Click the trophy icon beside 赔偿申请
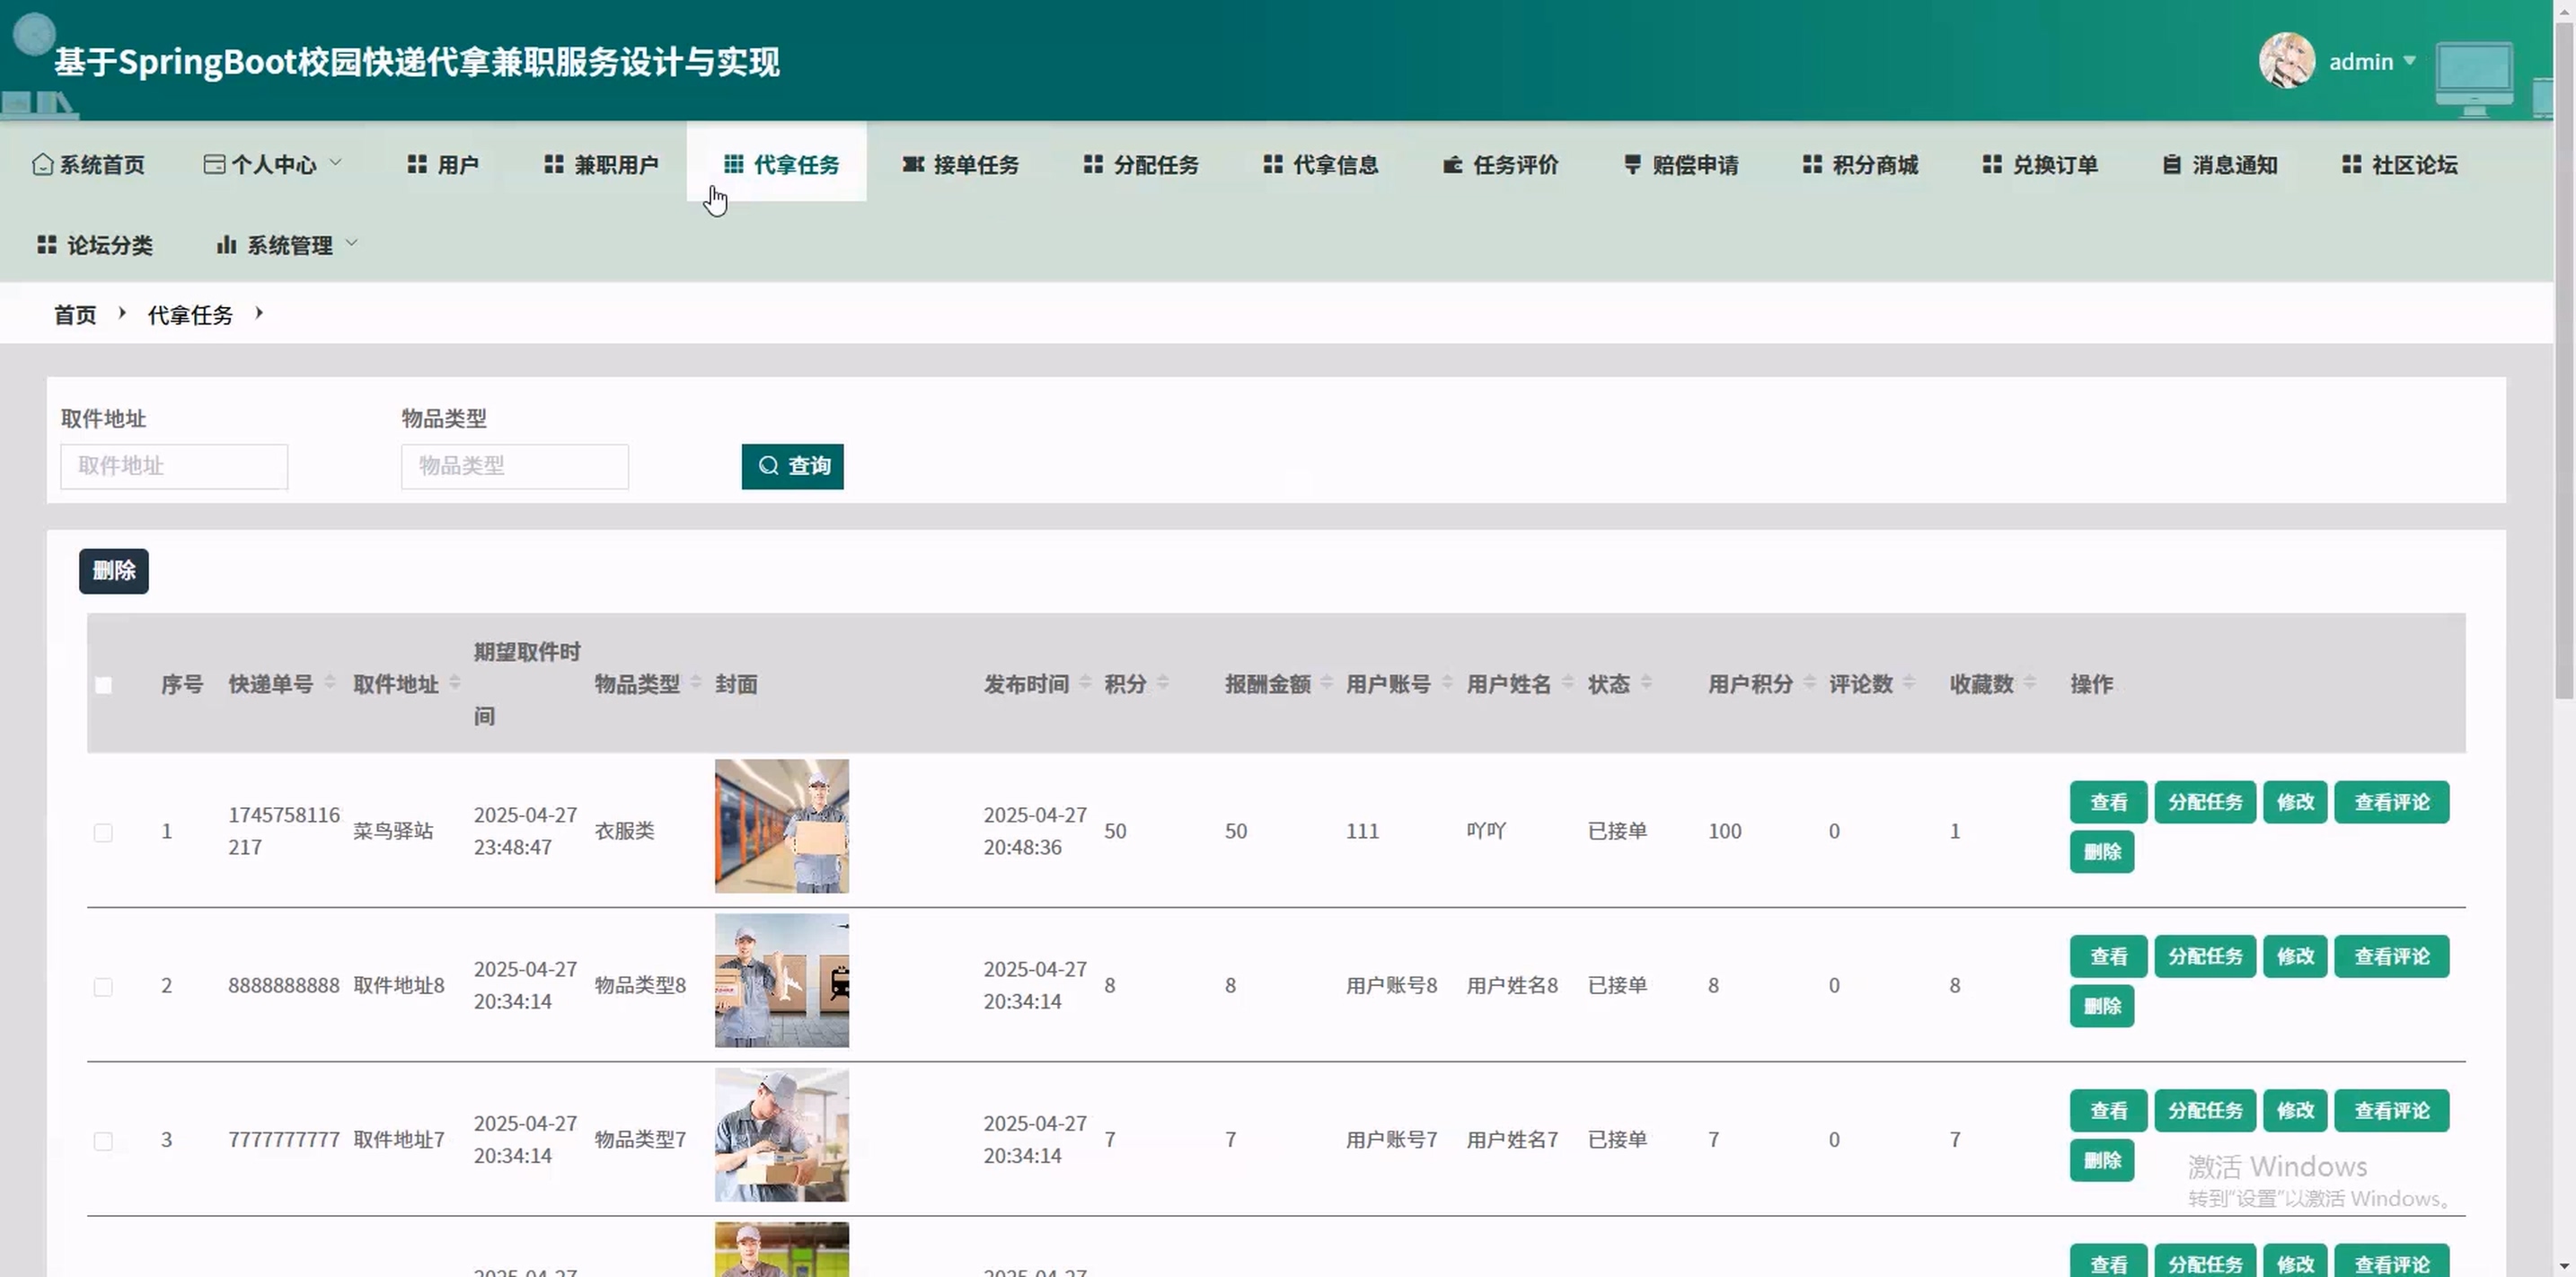The height and width of the screenshot is (1277, 2576). (1632, 164)
